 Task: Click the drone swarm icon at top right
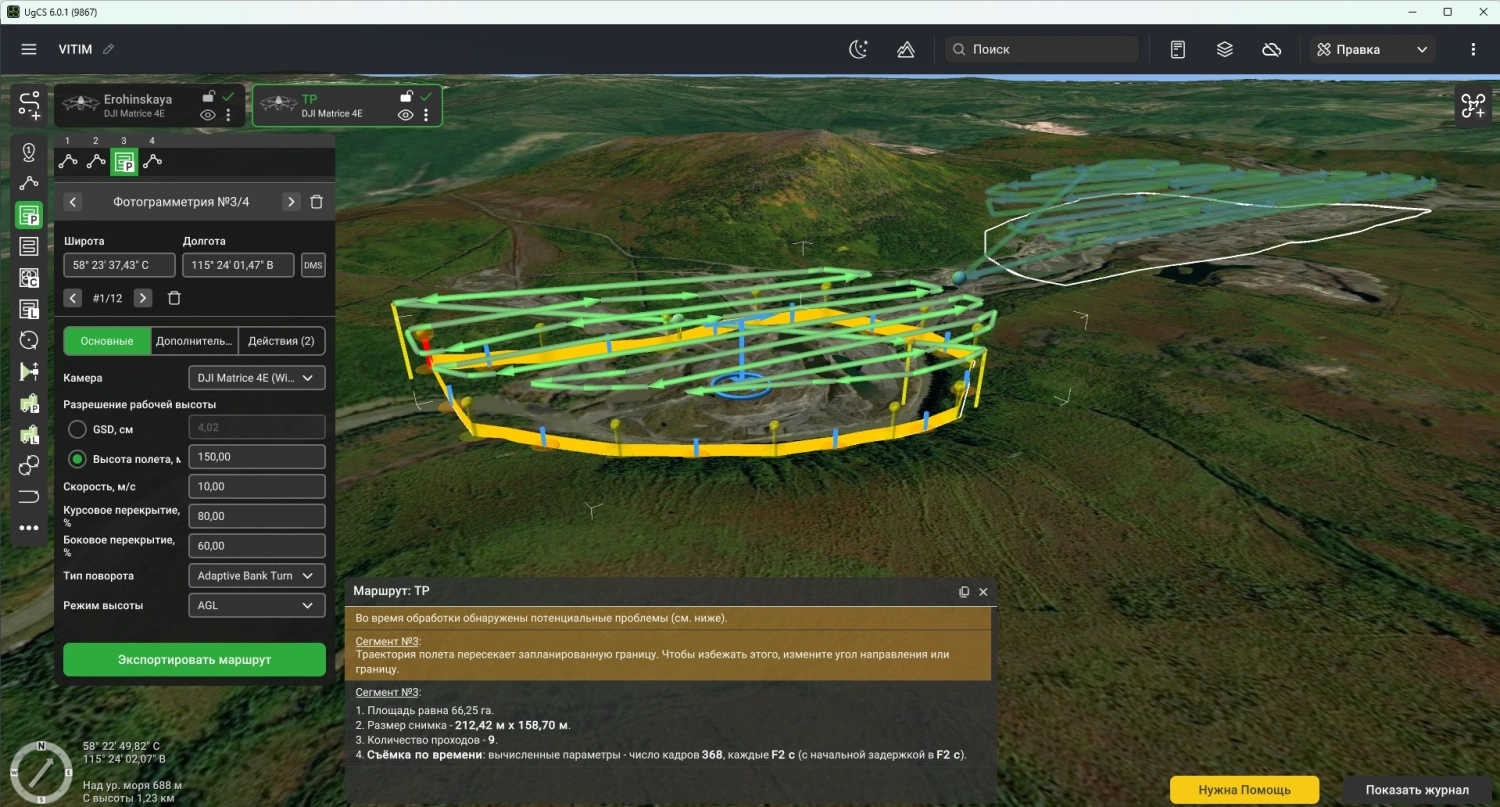(1473, 106)
